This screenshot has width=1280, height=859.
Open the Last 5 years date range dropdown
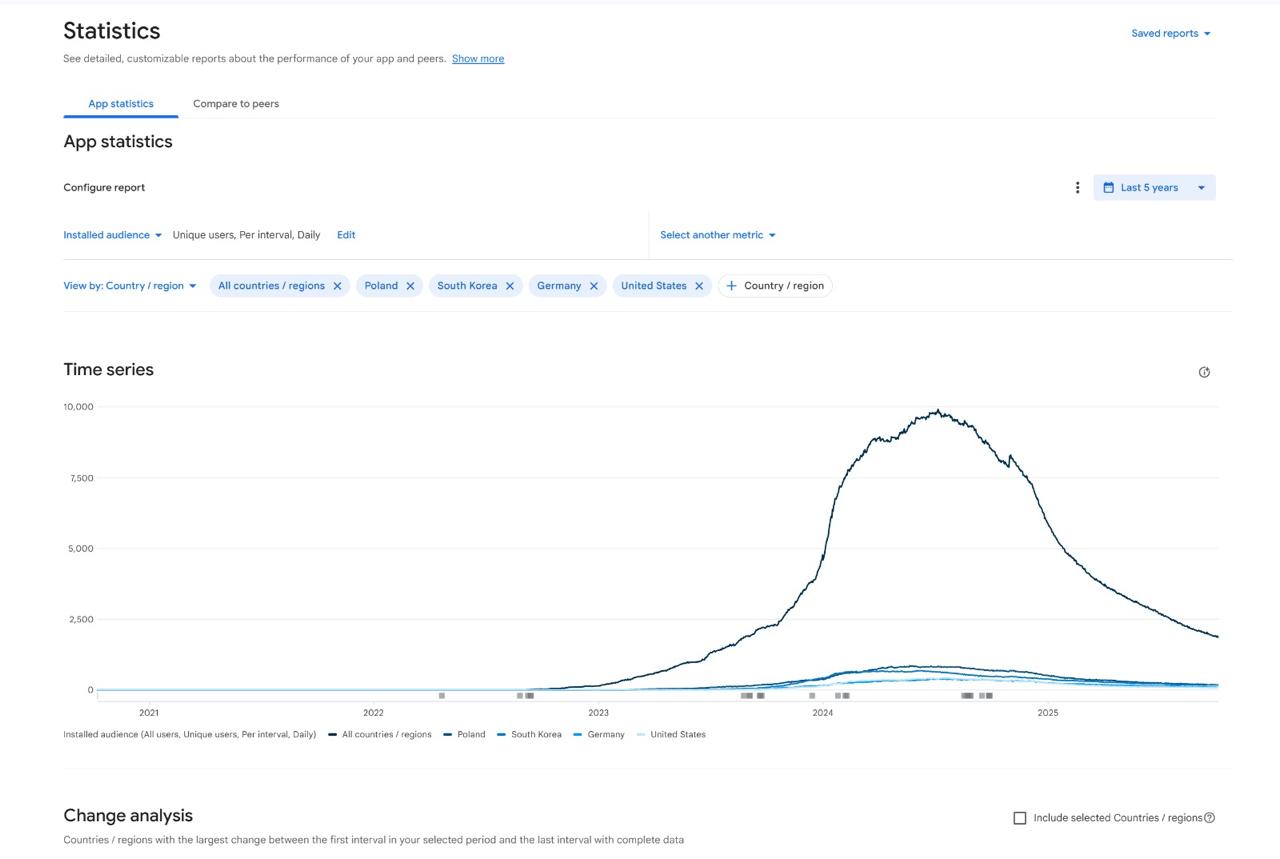click(x=1154, y=188)
